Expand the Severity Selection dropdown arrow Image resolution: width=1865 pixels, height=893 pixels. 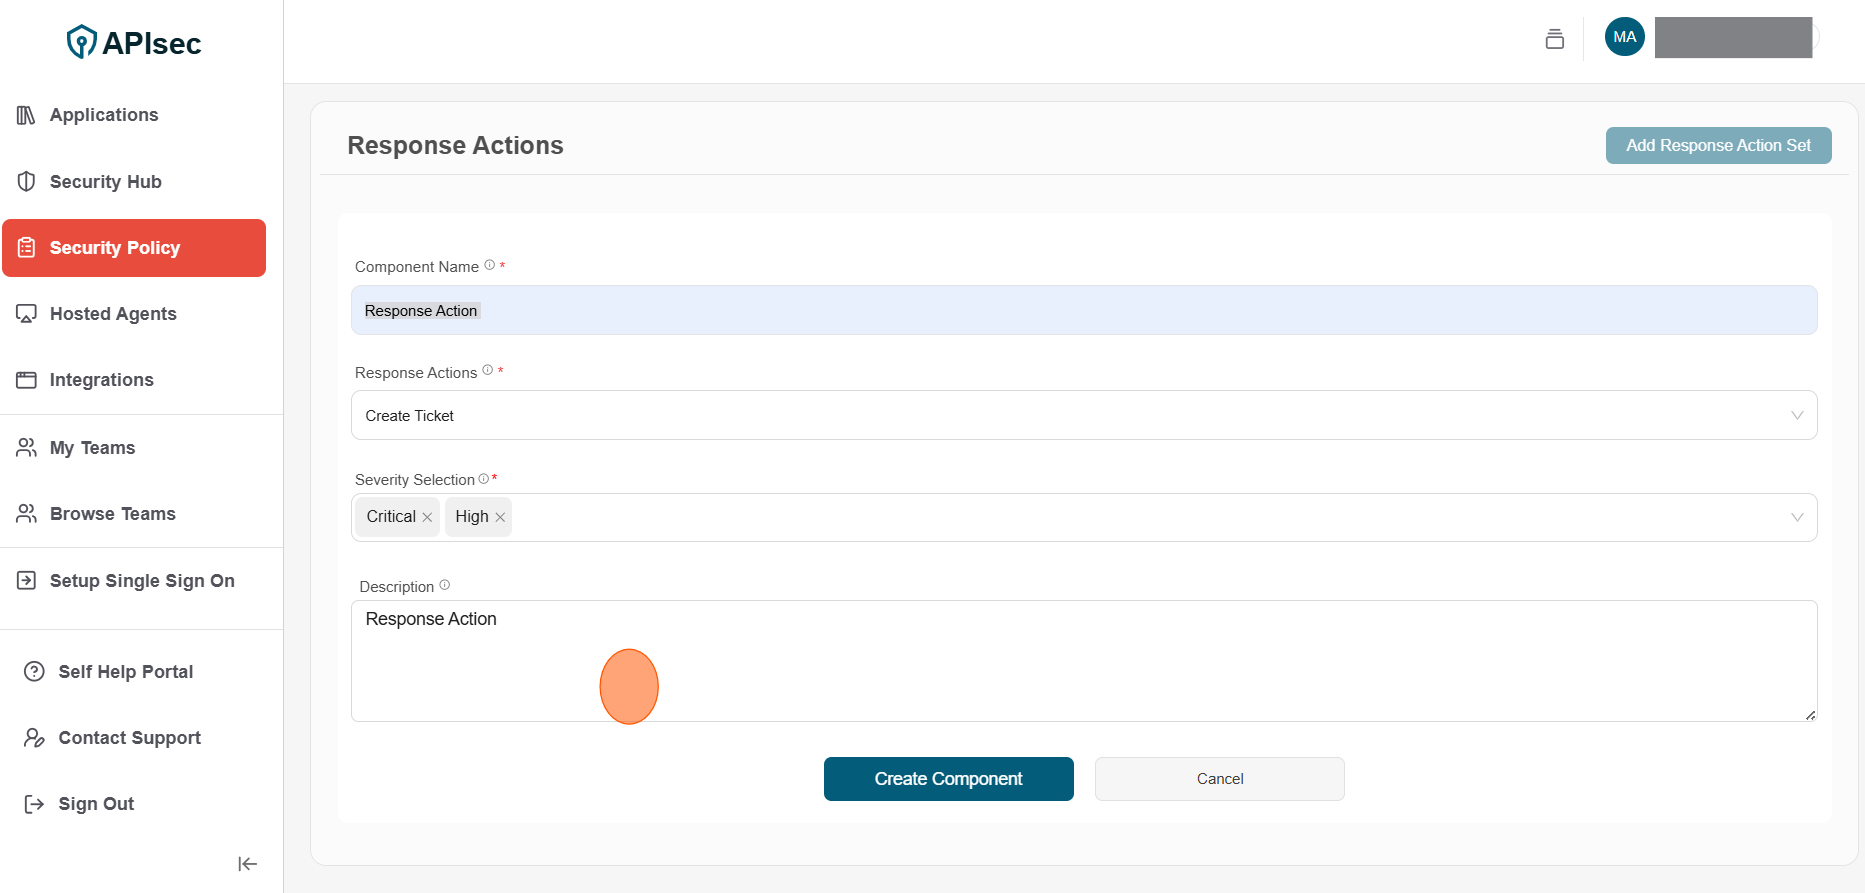tap(1796, 517)
